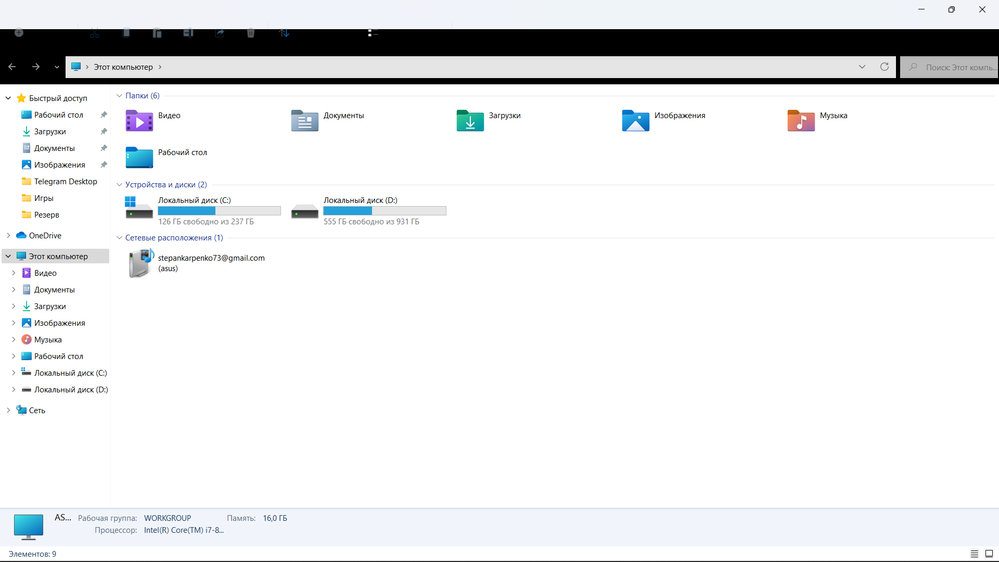The width and height of the screenshot is (999, 562).
Task: Select Локальный диск (D:) in tree
Action: [x=71, y=389]
